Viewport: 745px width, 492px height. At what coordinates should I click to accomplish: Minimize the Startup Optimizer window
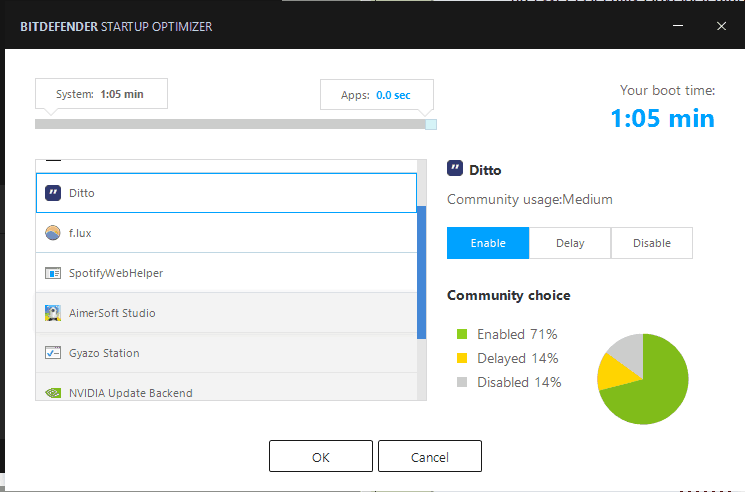coord(678,26)
